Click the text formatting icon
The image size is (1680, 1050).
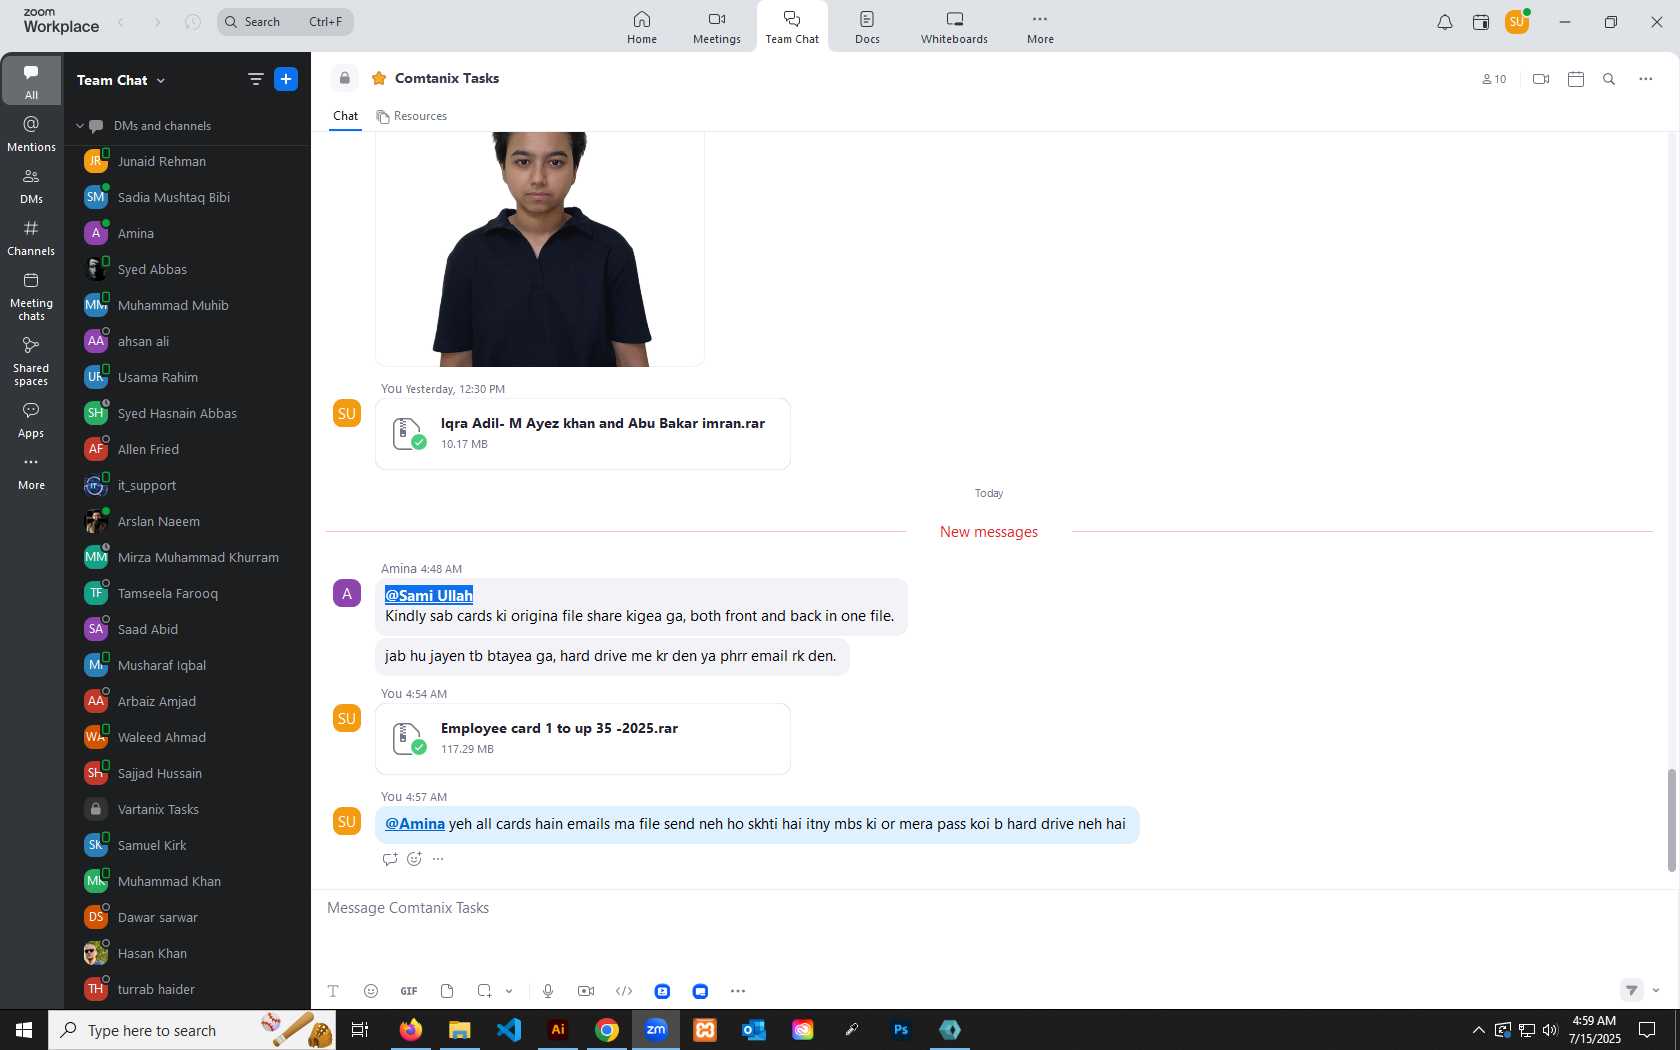click(333, 991)
